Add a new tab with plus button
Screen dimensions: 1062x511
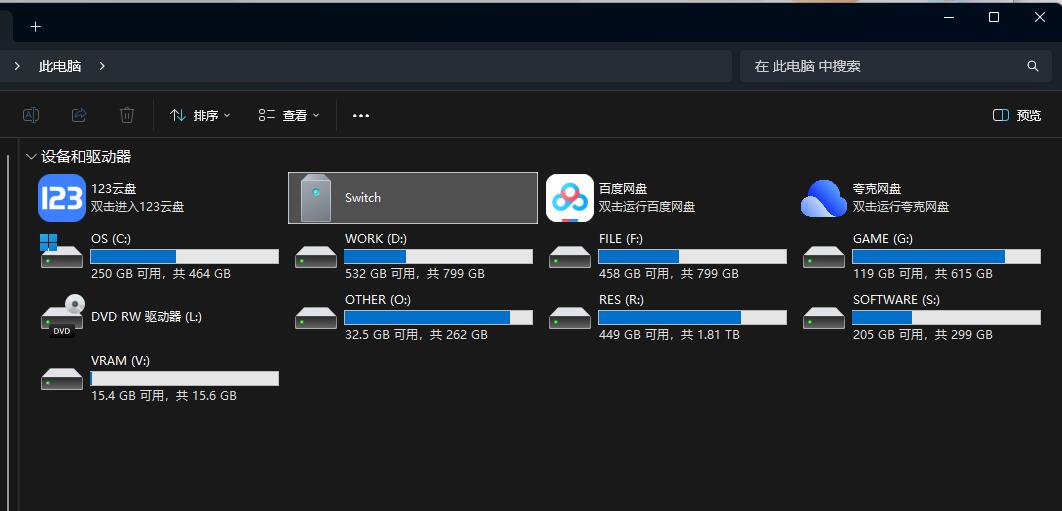click(36, 26)
